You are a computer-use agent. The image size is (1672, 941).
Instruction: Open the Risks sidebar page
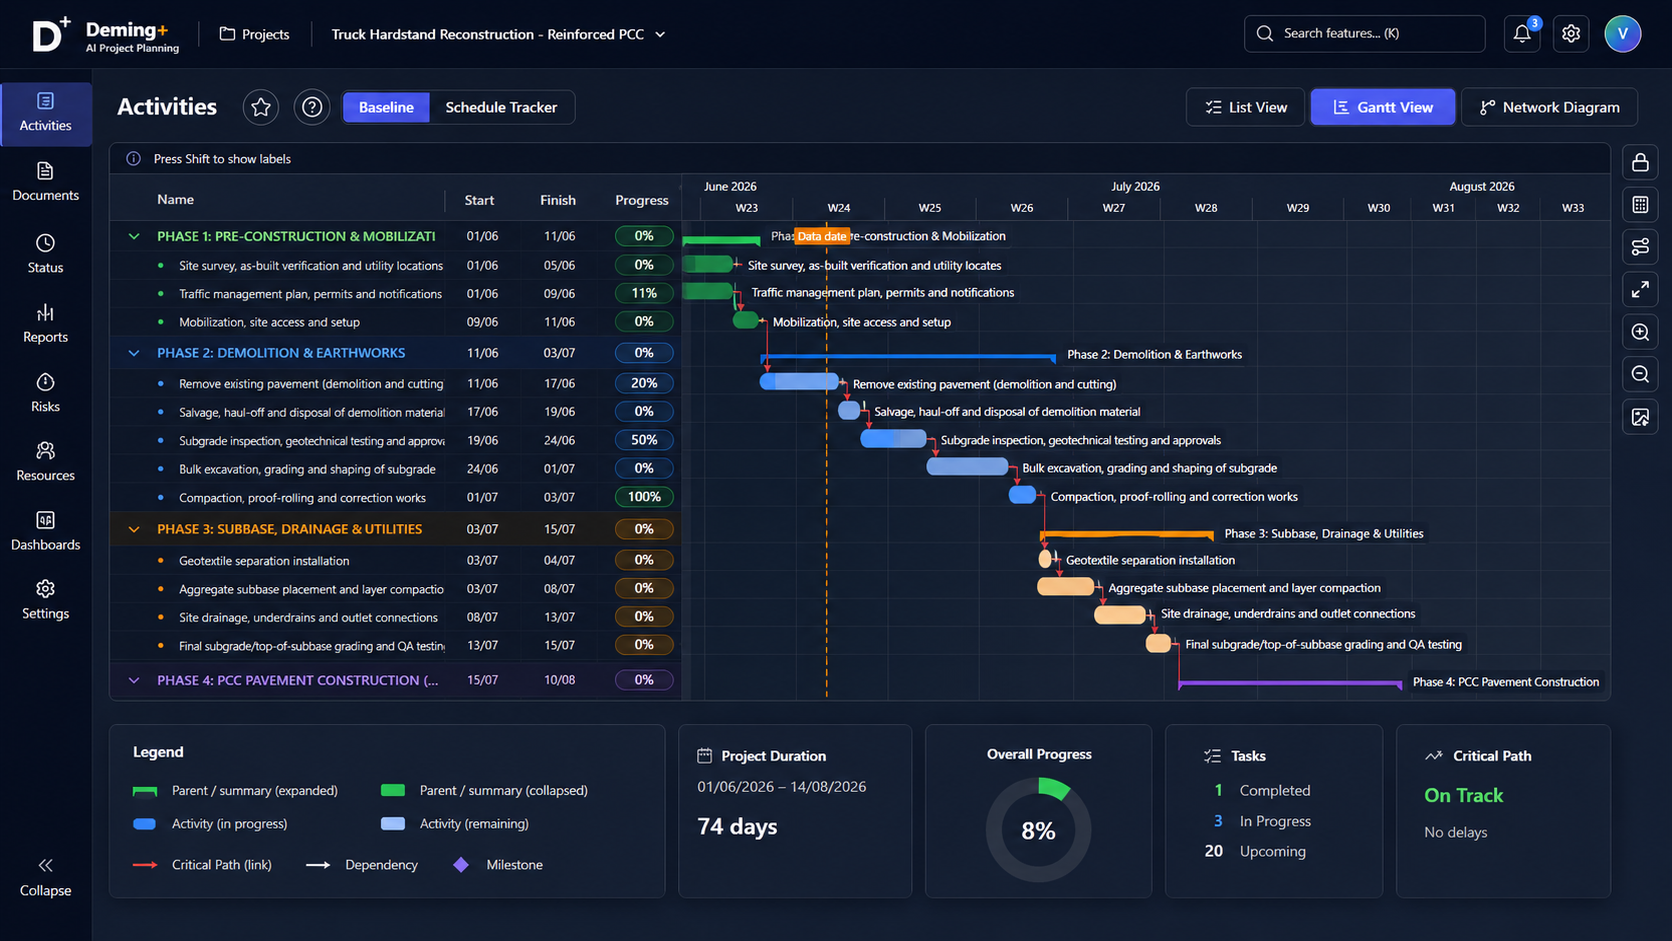pyautogui.click(x=46, y=393)
